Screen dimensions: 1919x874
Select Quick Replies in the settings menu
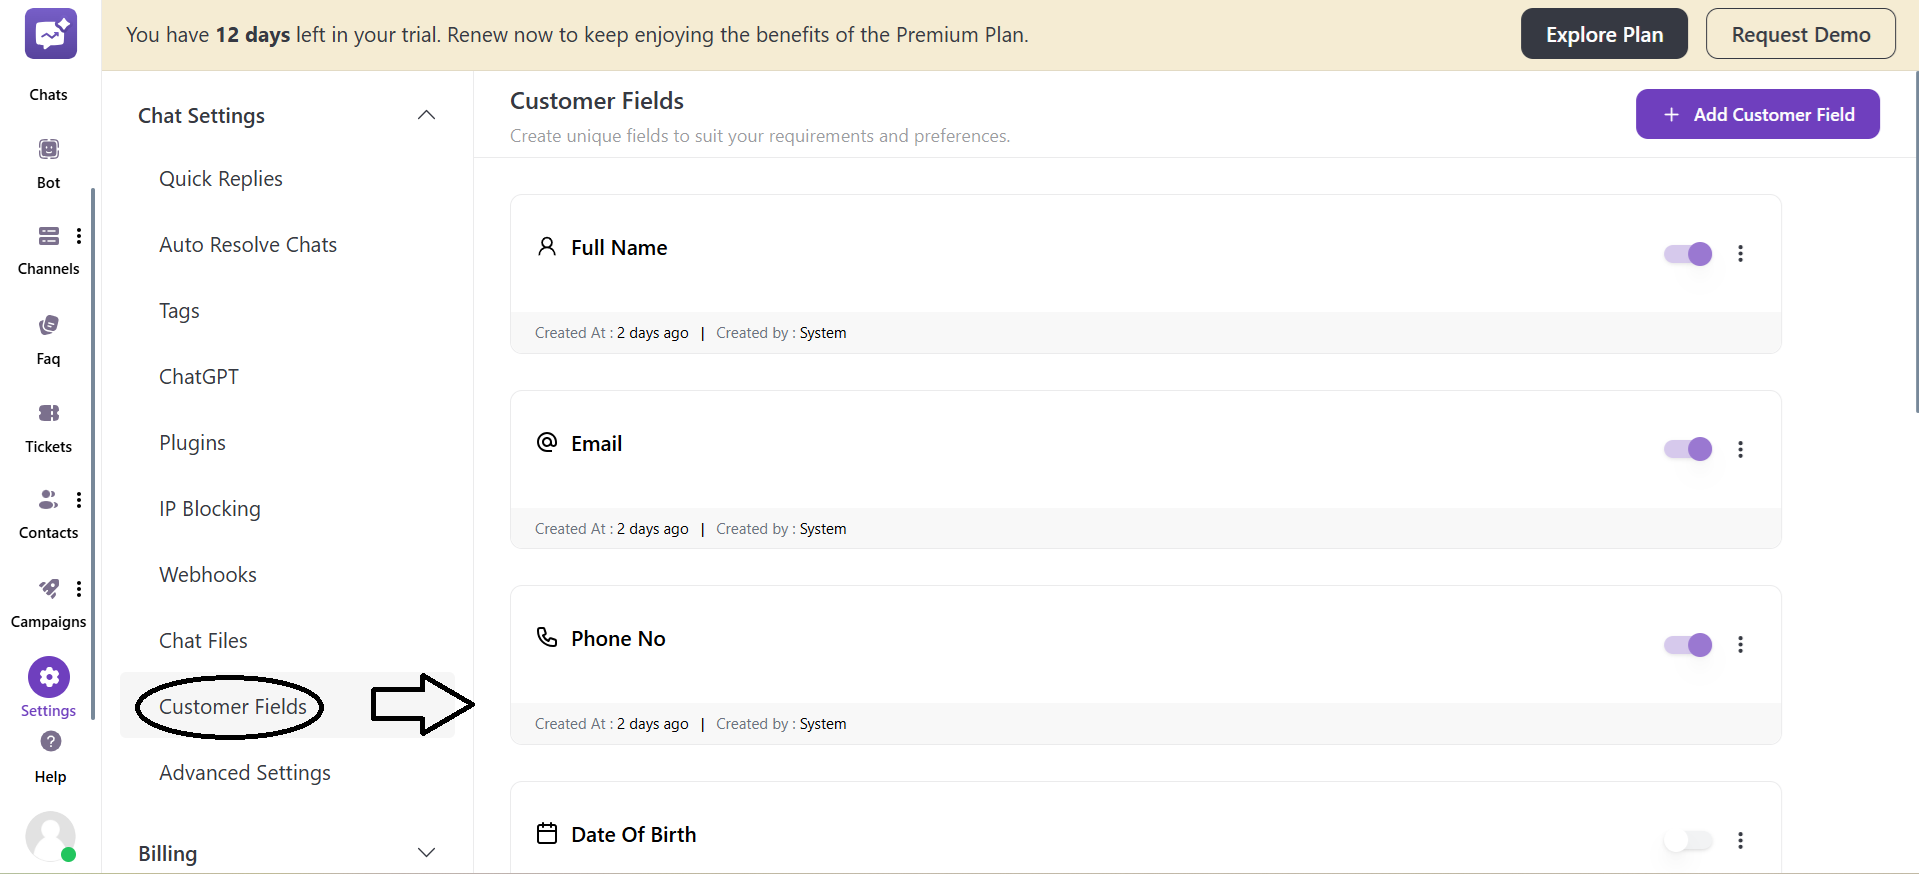(x=221, y=178)
